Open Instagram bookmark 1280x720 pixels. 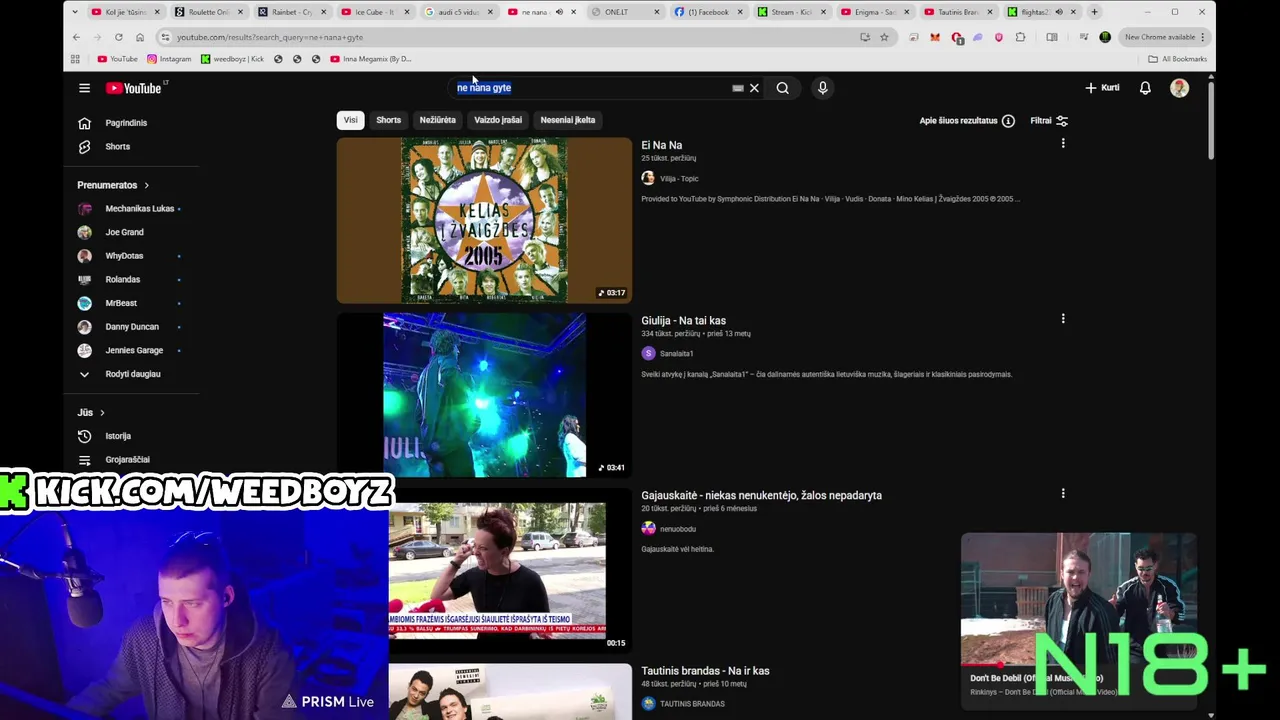click(168, 59)
